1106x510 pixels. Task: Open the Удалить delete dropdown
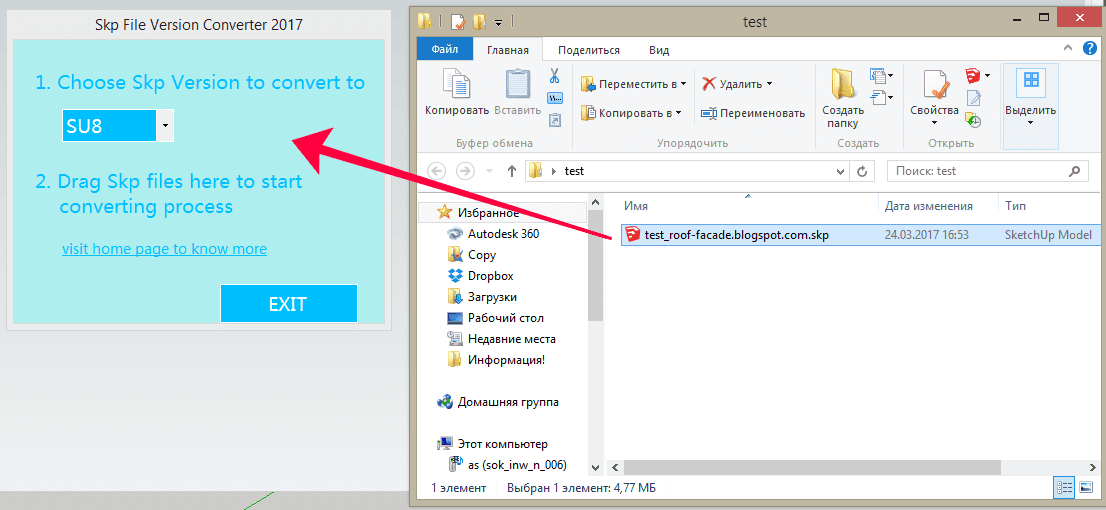point(737,84)
